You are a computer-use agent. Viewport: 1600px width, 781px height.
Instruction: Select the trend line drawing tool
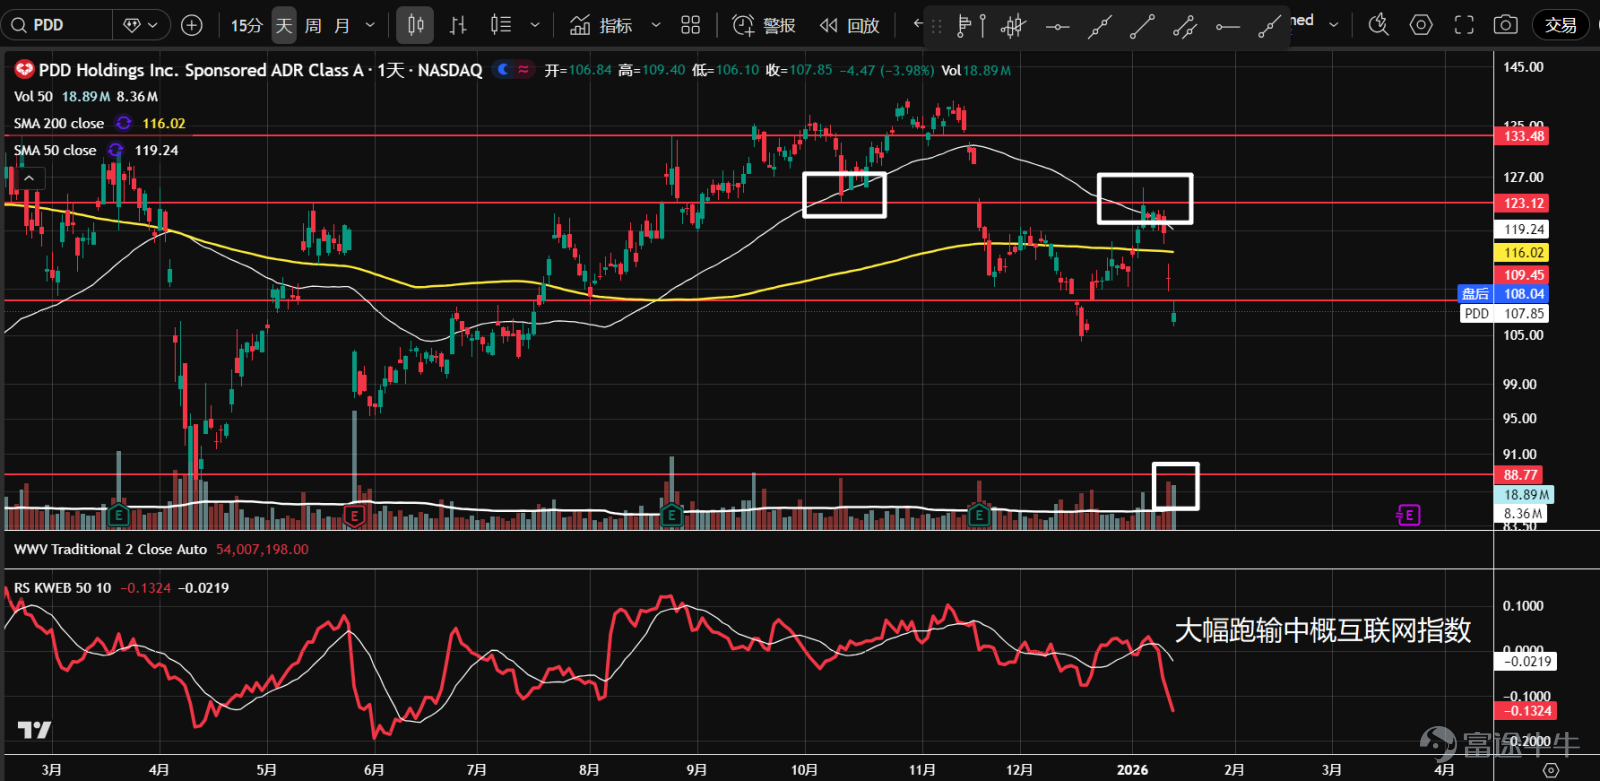1142,27
